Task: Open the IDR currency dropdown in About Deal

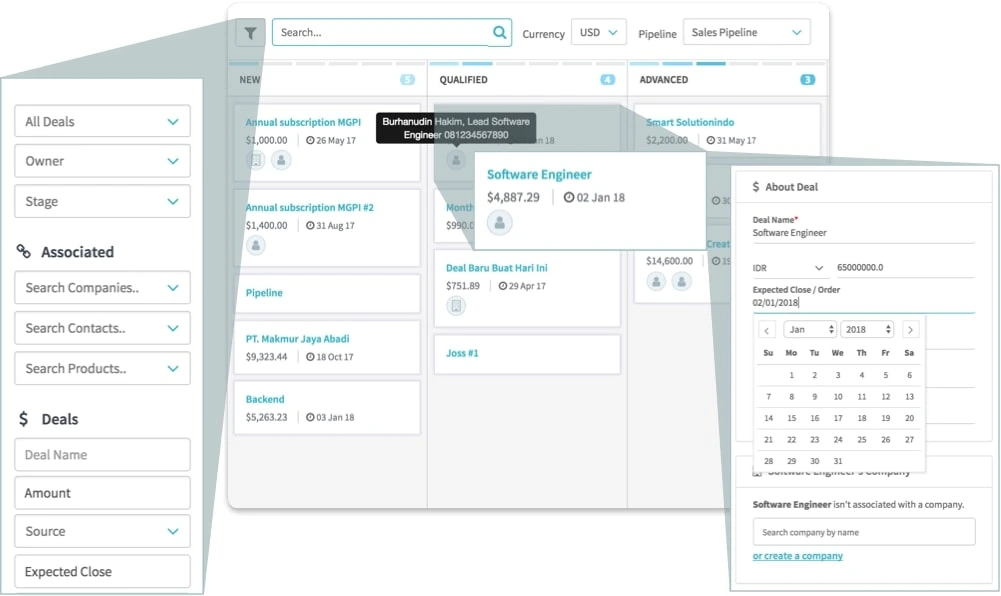Action: 788,268
